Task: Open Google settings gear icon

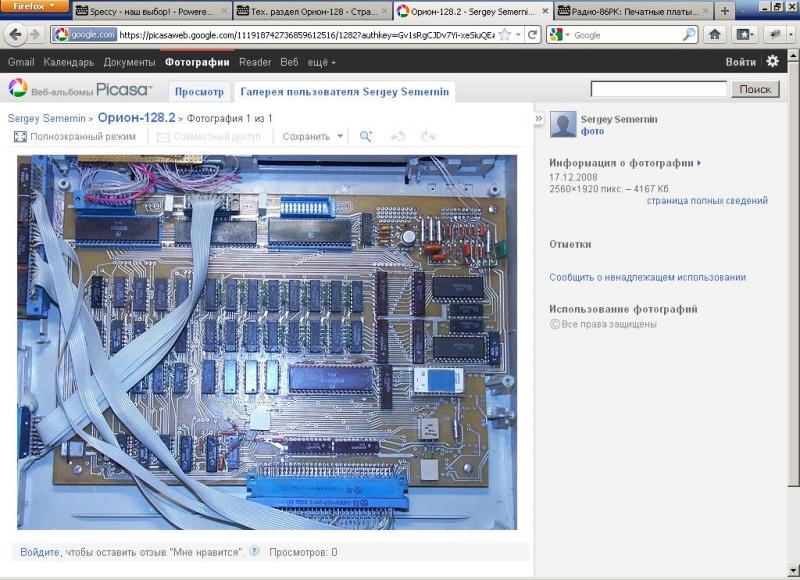Action: click(772, 61)
